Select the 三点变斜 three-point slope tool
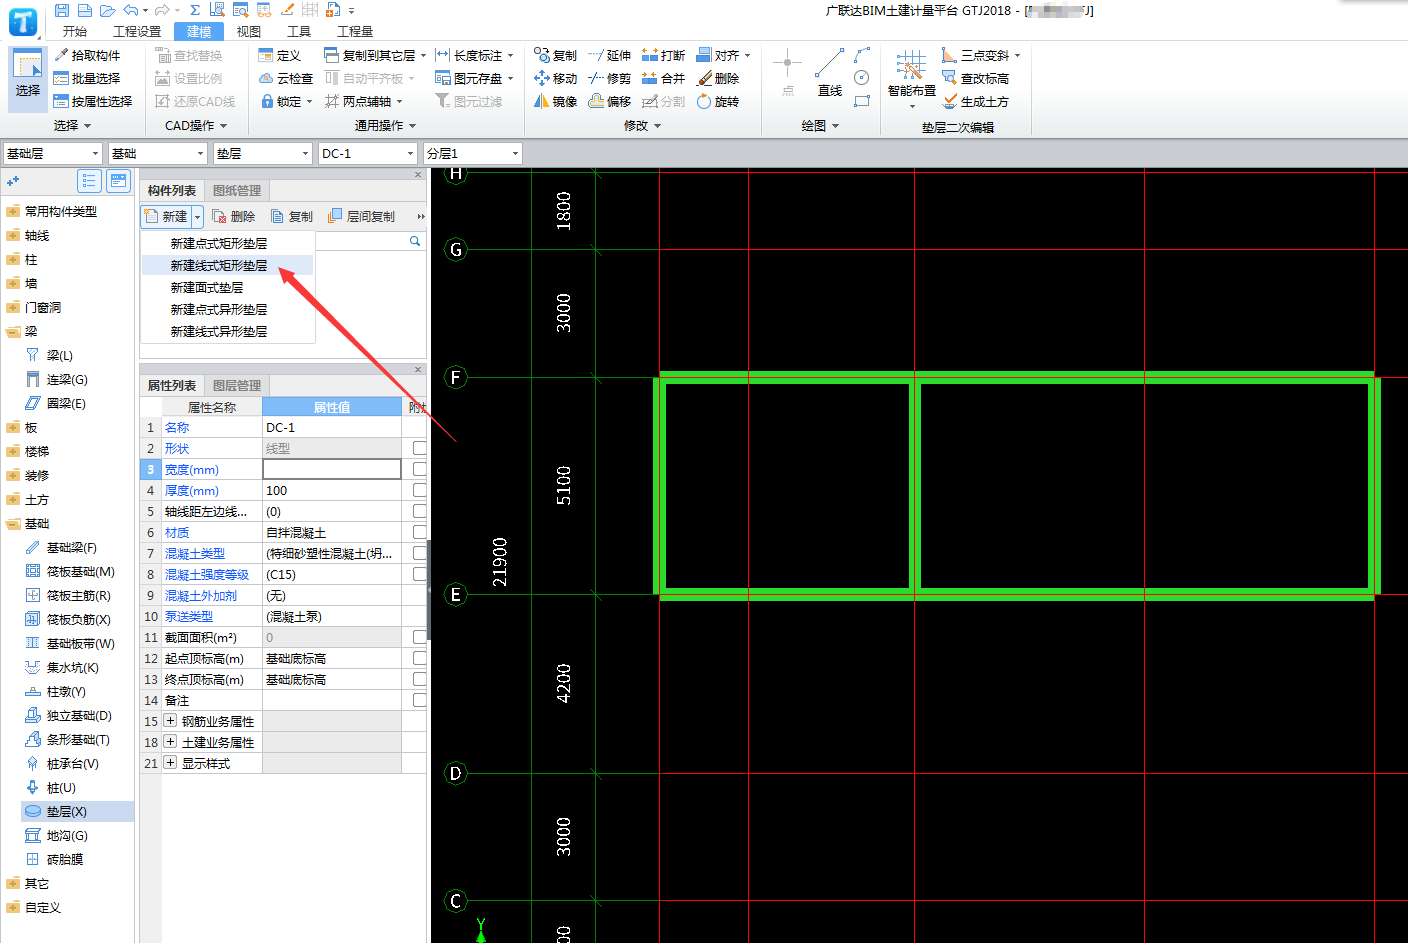Screen dimensions: 1408x943 981,55
